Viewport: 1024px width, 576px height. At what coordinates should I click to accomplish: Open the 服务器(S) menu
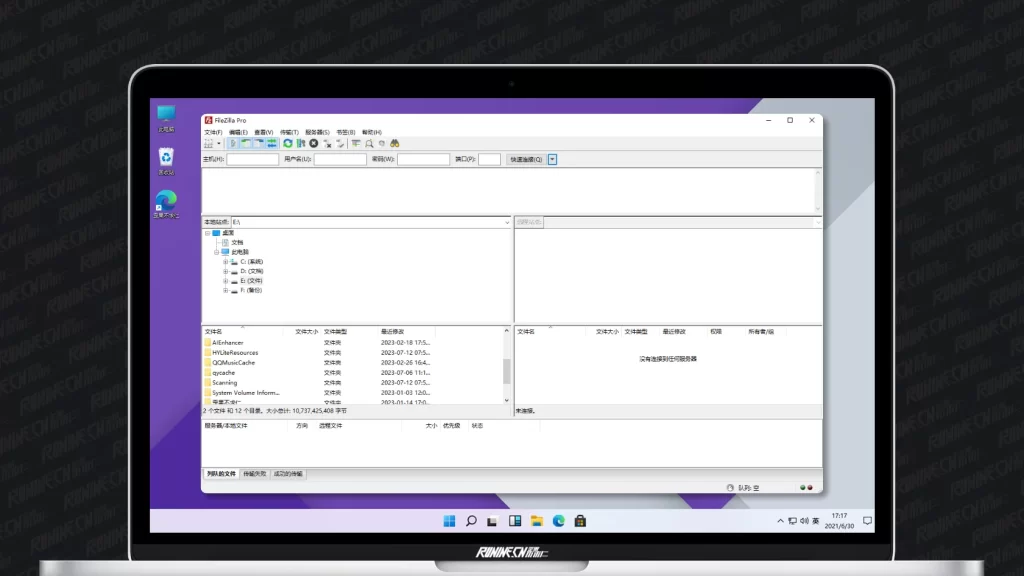click(317, 132)
